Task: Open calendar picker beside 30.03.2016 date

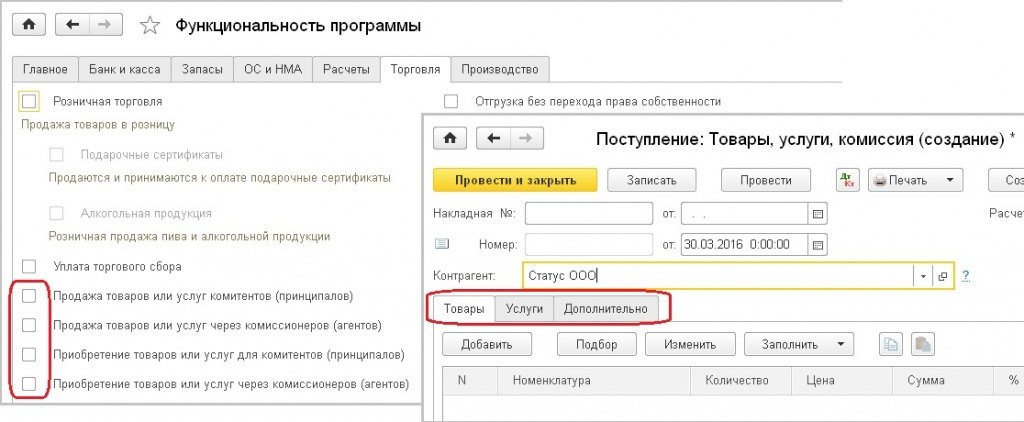Action: coord(818,243)
